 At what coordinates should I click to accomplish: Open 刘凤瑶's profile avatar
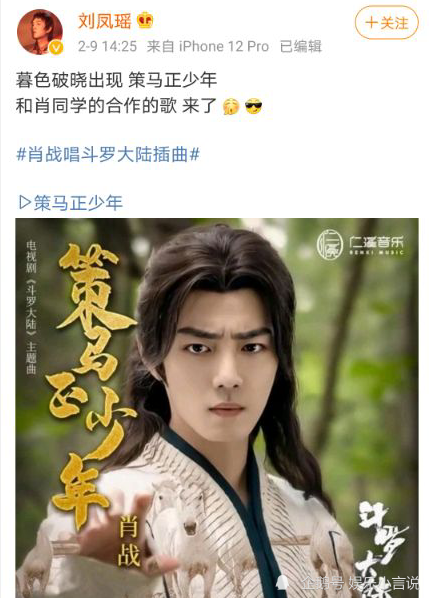[40, 32]
